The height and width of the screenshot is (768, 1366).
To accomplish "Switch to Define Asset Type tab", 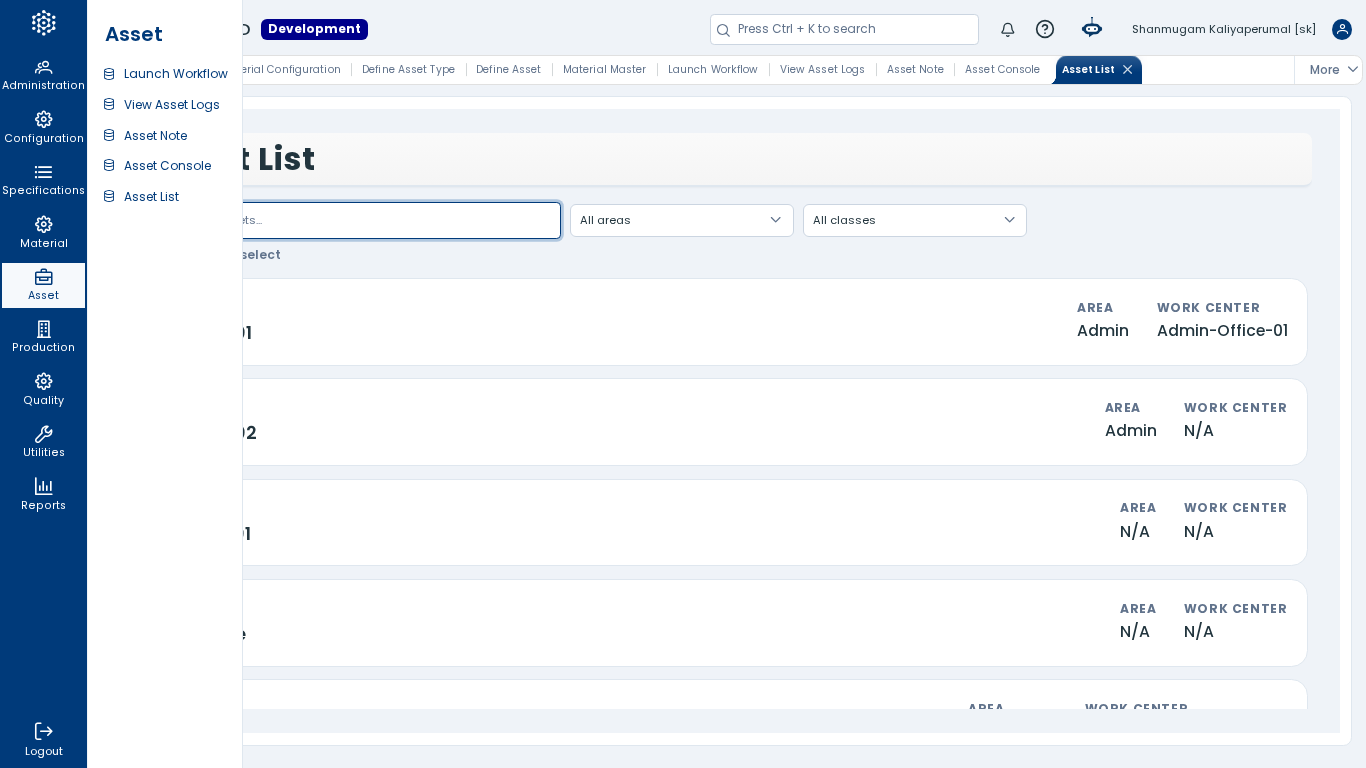I will tap(408, 70).
